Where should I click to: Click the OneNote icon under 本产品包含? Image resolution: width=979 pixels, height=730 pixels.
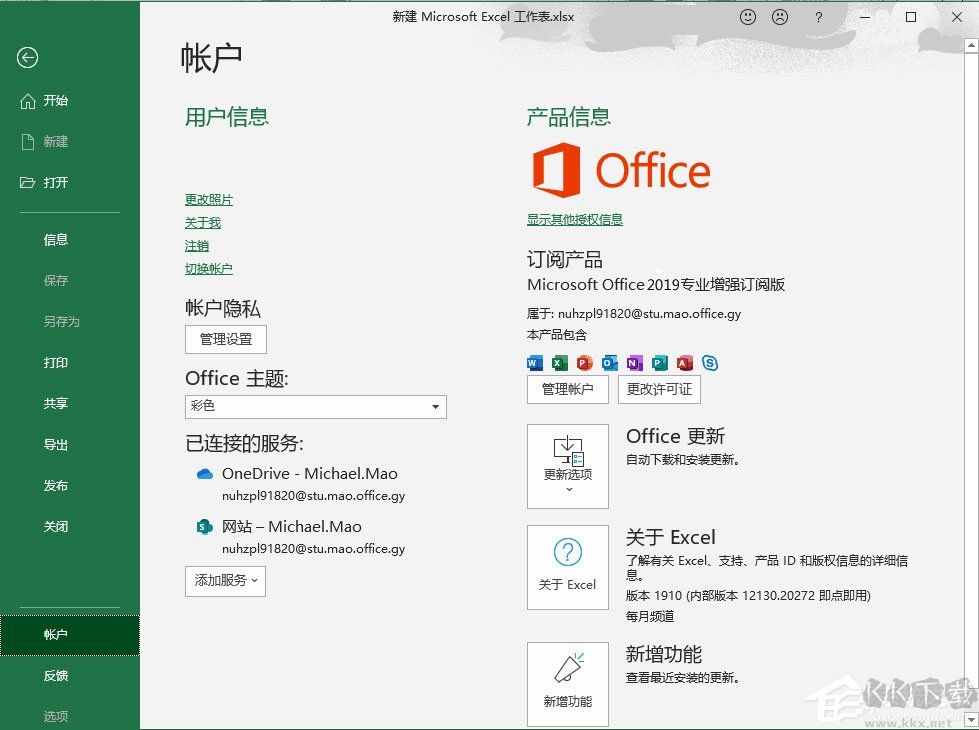[634, 363]
